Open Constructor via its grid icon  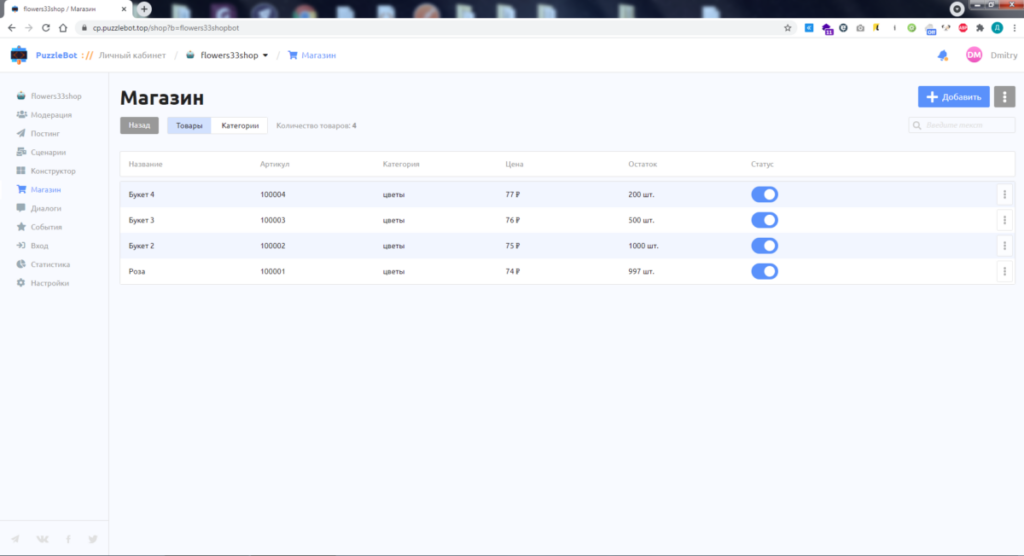(x=21, y=171)
